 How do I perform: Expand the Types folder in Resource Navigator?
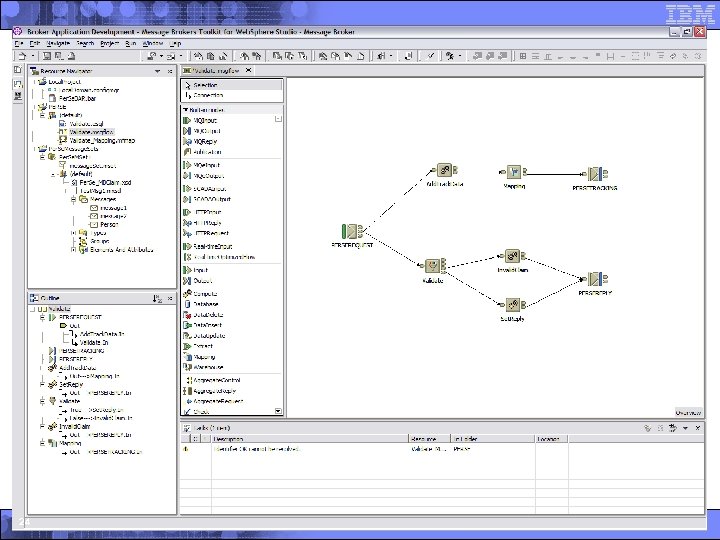(73, 233)
